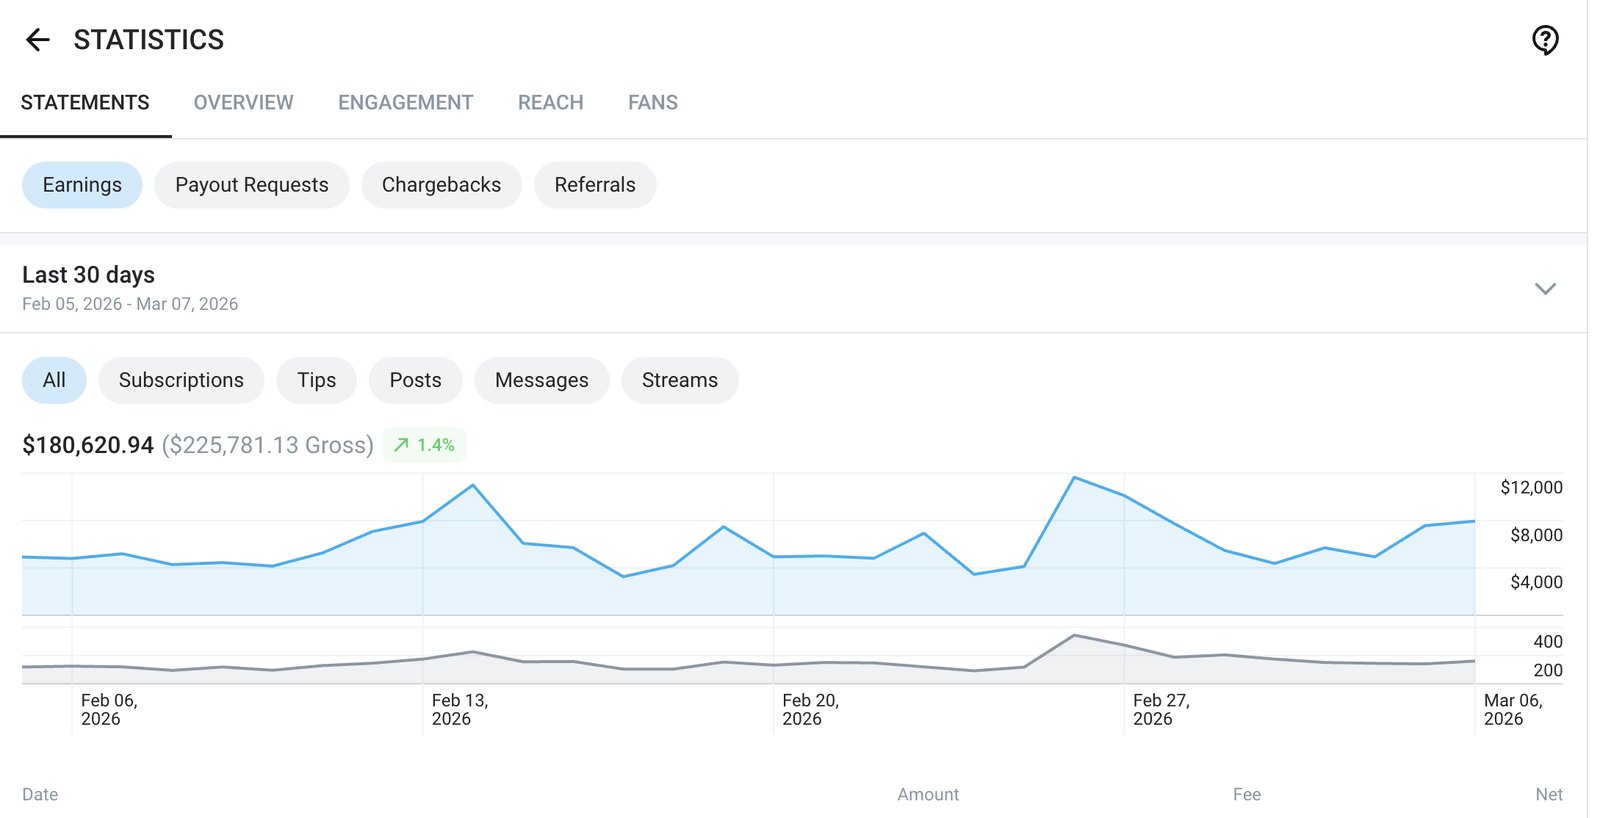
Task: Click the Feb 27, 2026 axis label
Action: click(1161, 710)
